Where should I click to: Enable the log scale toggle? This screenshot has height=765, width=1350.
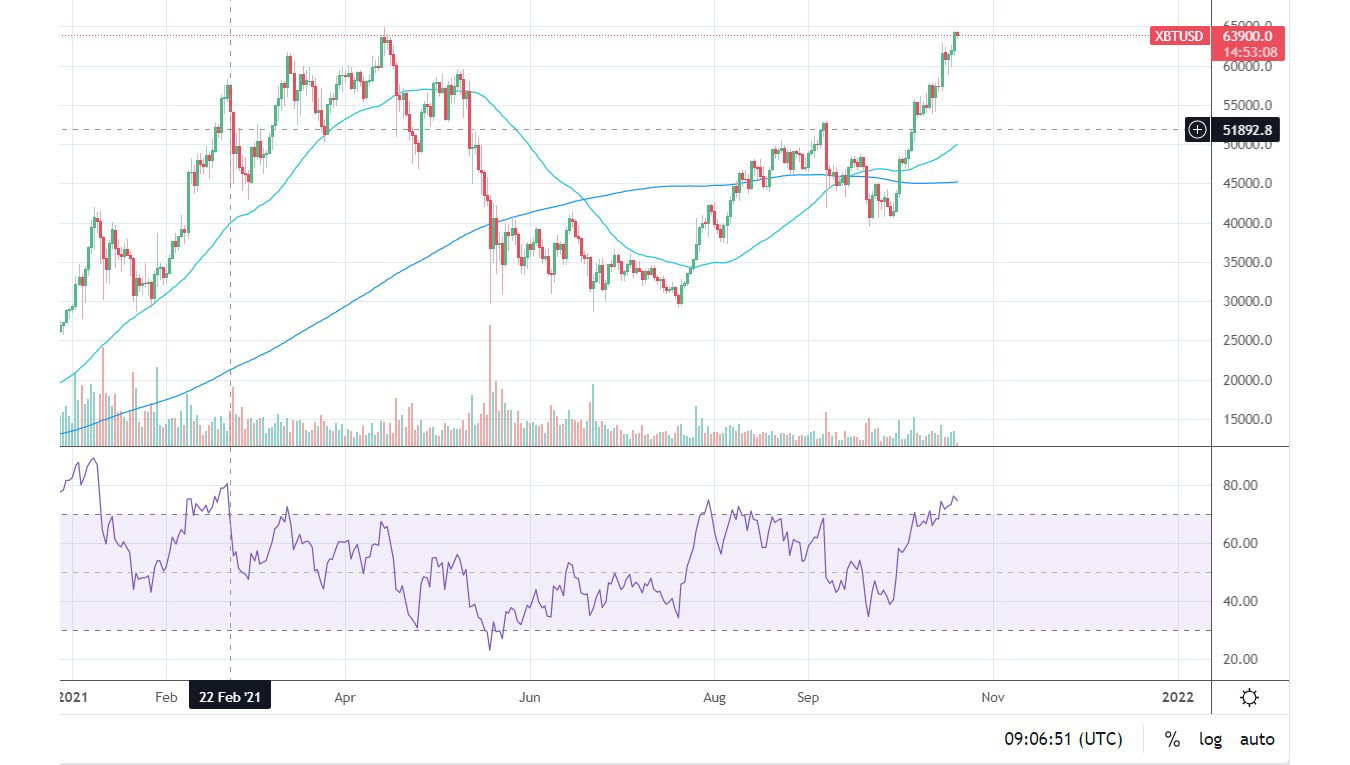pos(1211,739)
